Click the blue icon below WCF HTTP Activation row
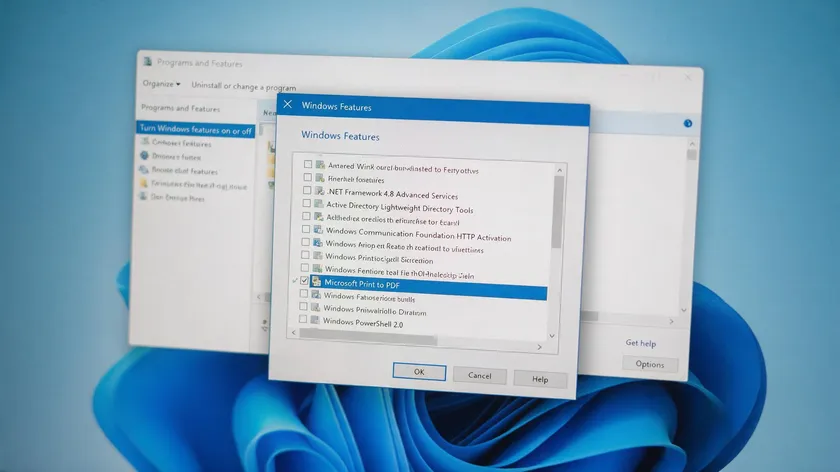 (318, 242)
